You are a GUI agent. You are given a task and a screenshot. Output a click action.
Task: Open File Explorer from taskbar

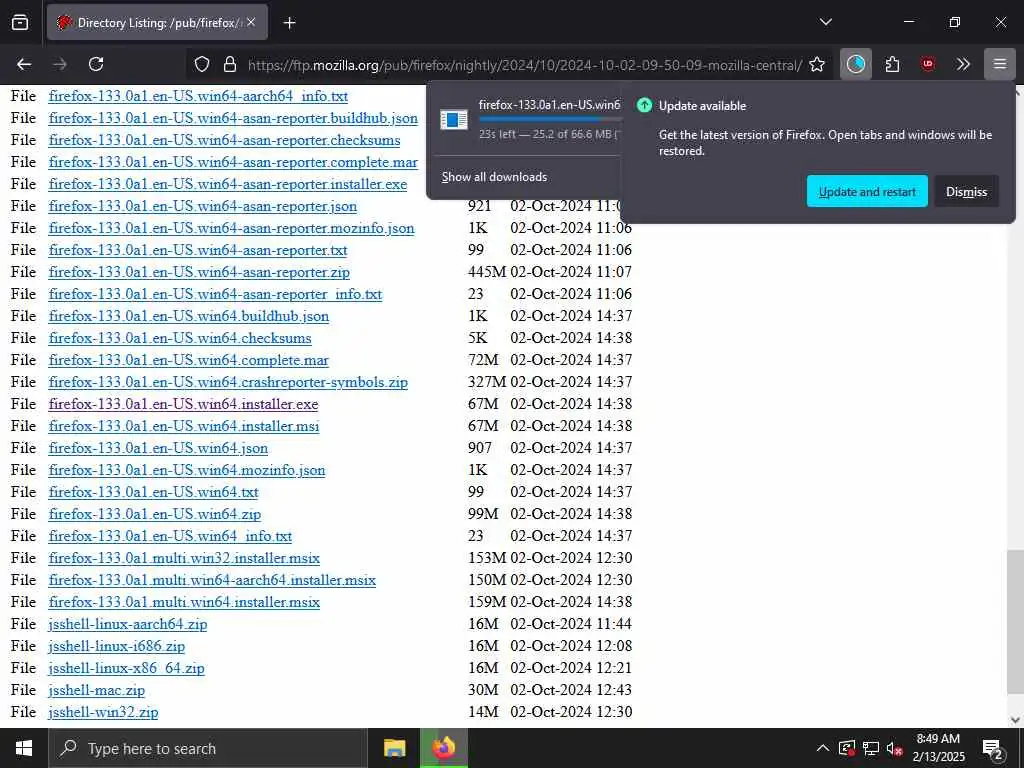(394, 748)
